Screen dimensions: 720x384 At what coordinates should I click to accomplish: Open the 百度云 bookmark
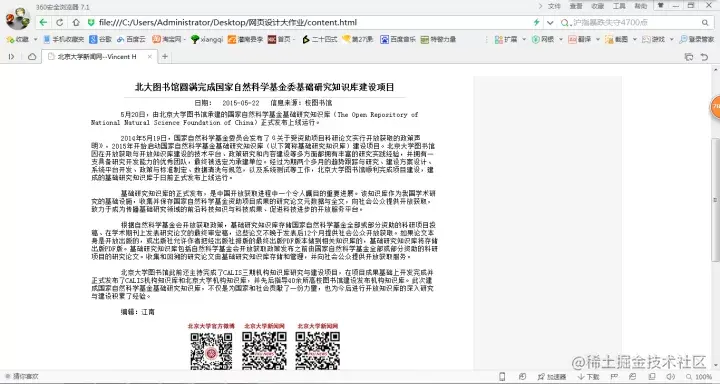(131, 40)
